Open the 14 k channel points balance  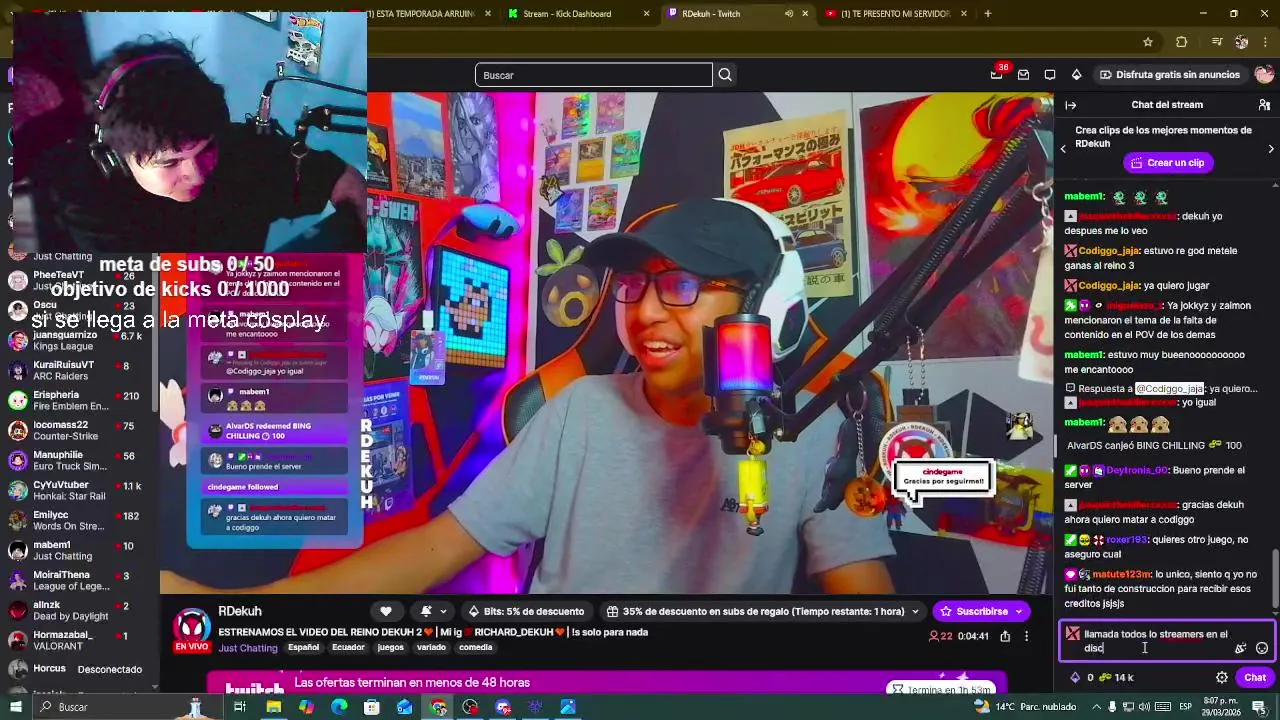(1116, 677)
